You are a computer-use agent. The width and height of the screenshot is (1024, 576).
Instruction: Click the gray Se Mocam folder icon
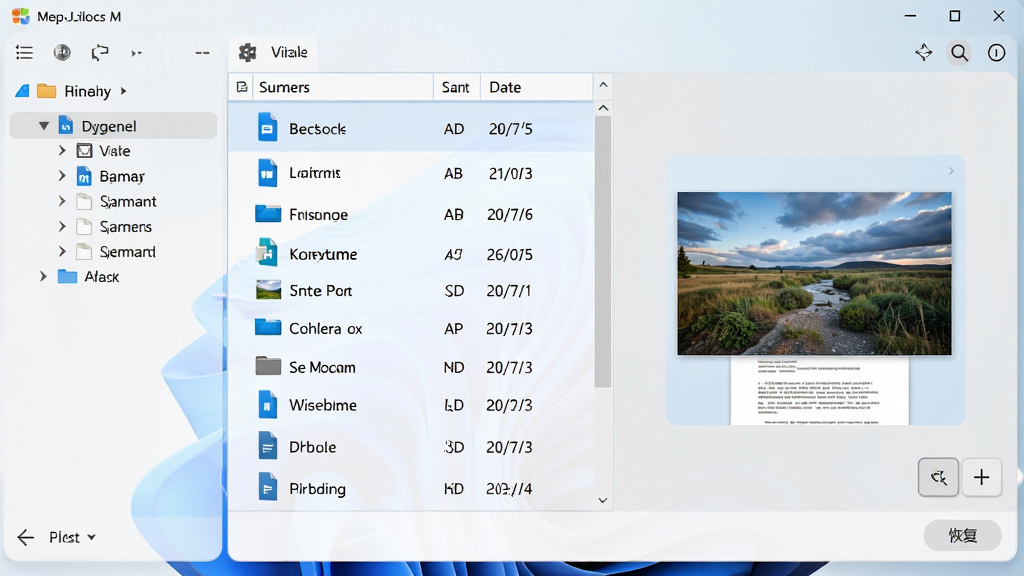(x=268, y=366)
